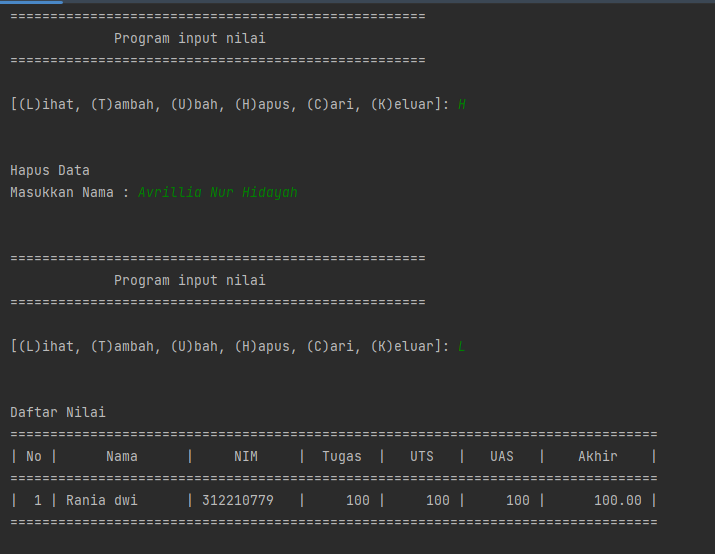The image size is (715, 554).
Task: Click "(H)apus" in the second menu prompt
Action: tap(265, 347)
